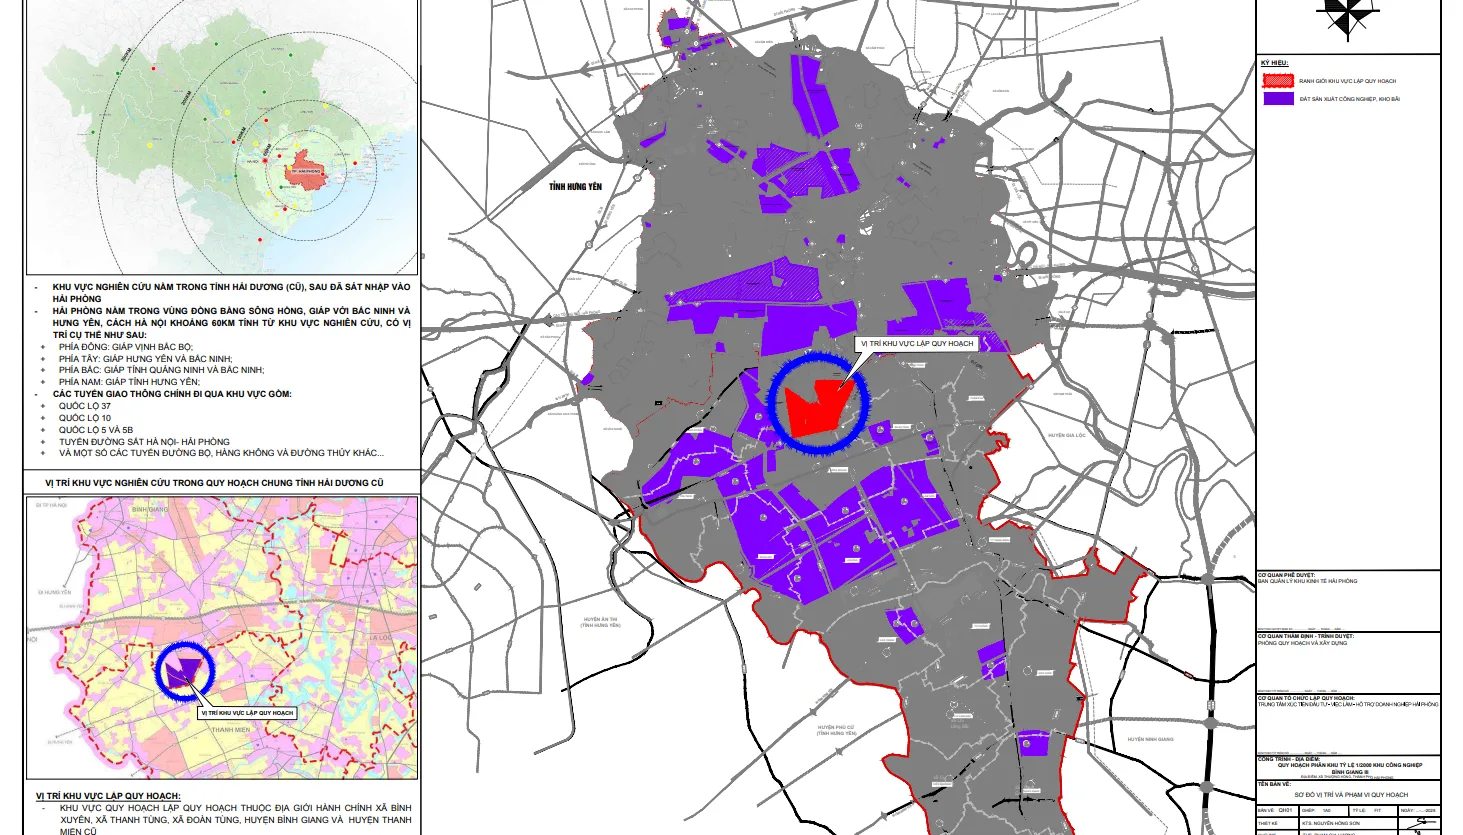Image resolution: width=1463 pixels, height=835 pixels.
Task: Click the blue circle marker in lower-left inset map
Action: click(183, 671)
